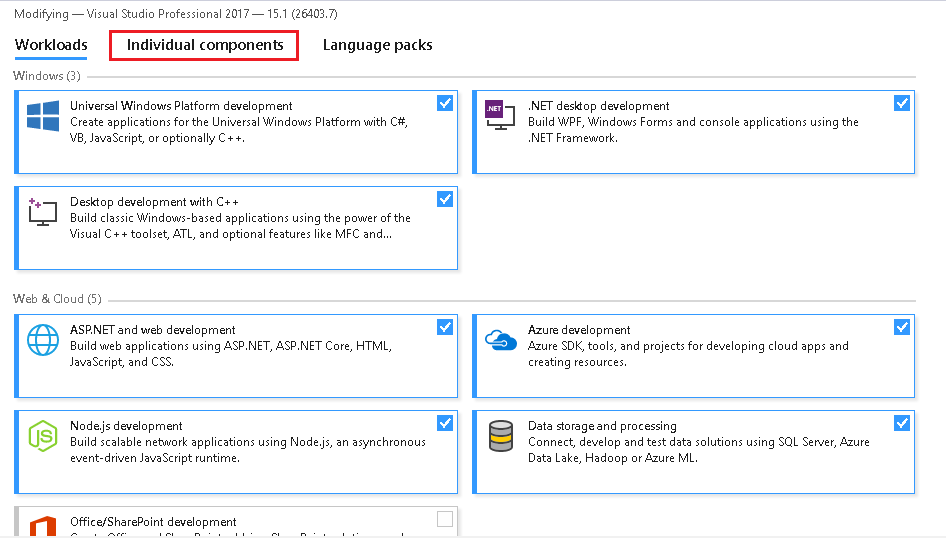Click 'Azure SDK, tools, and projects' description

pyautogui.click(x=688, y=354)
